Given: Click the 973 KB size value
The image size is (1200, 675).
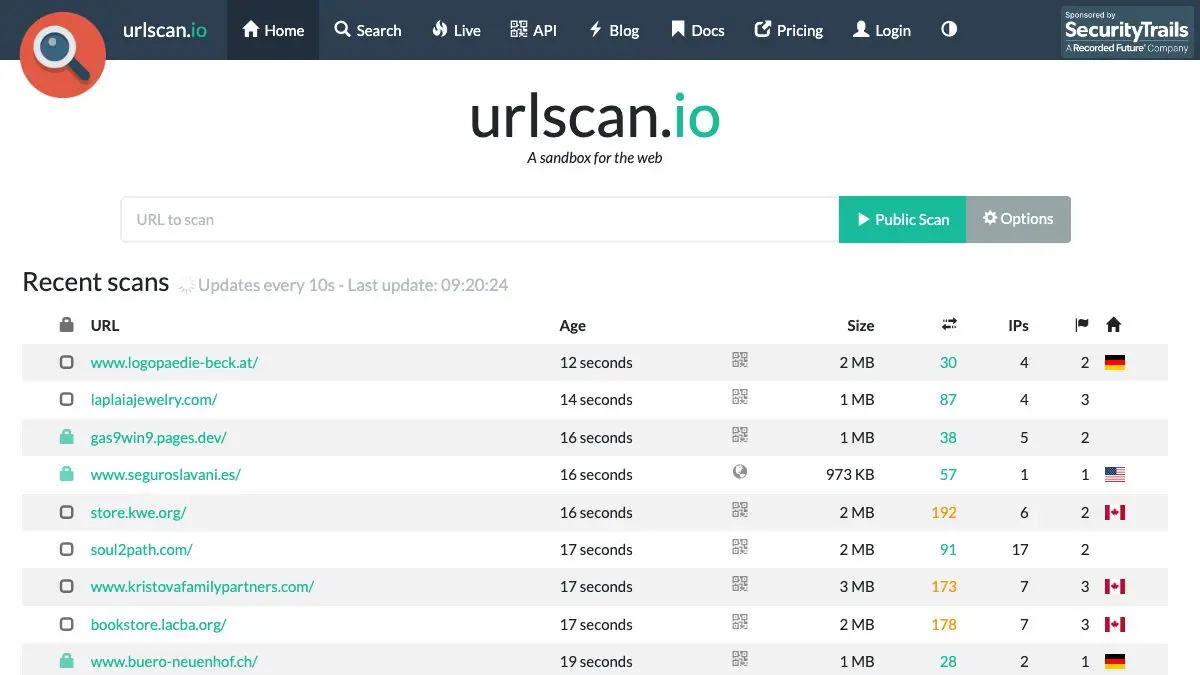Looking at the screenshot, I should [x=850, y=474].
